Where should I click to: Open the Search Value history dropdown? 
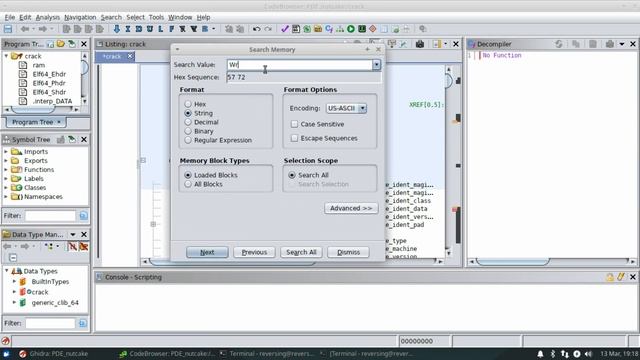376,64
